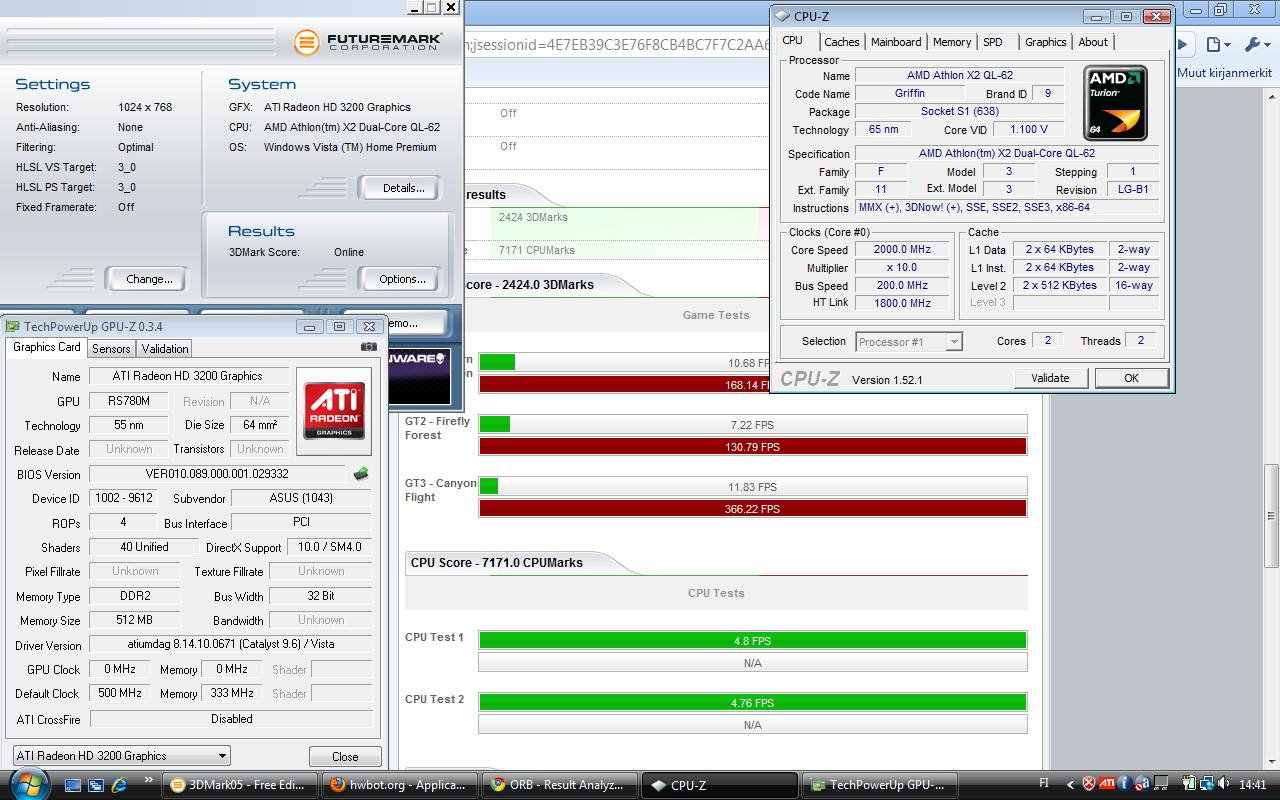Viewport: 1280px width, 800px height.
Task: Switch to 3DMark05 Free Edition taskbar button
Action: click(242, 785)
